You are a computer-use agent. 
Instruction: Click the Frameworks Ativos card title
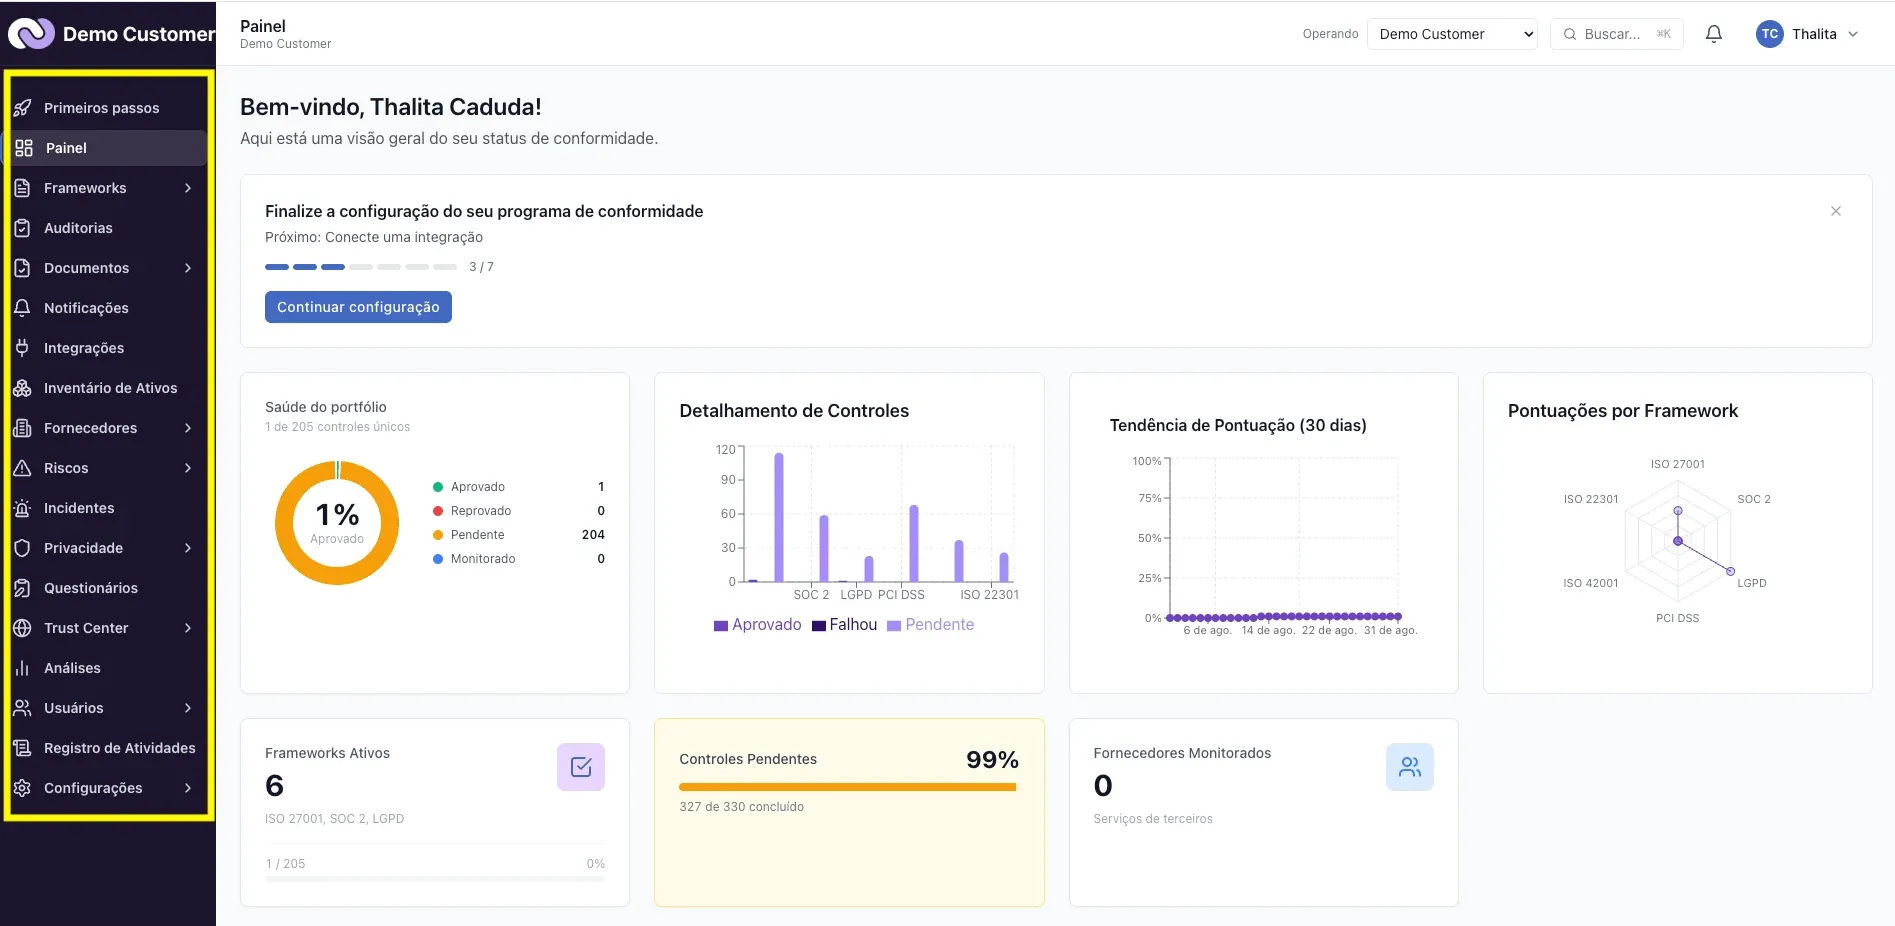point(327,753)
